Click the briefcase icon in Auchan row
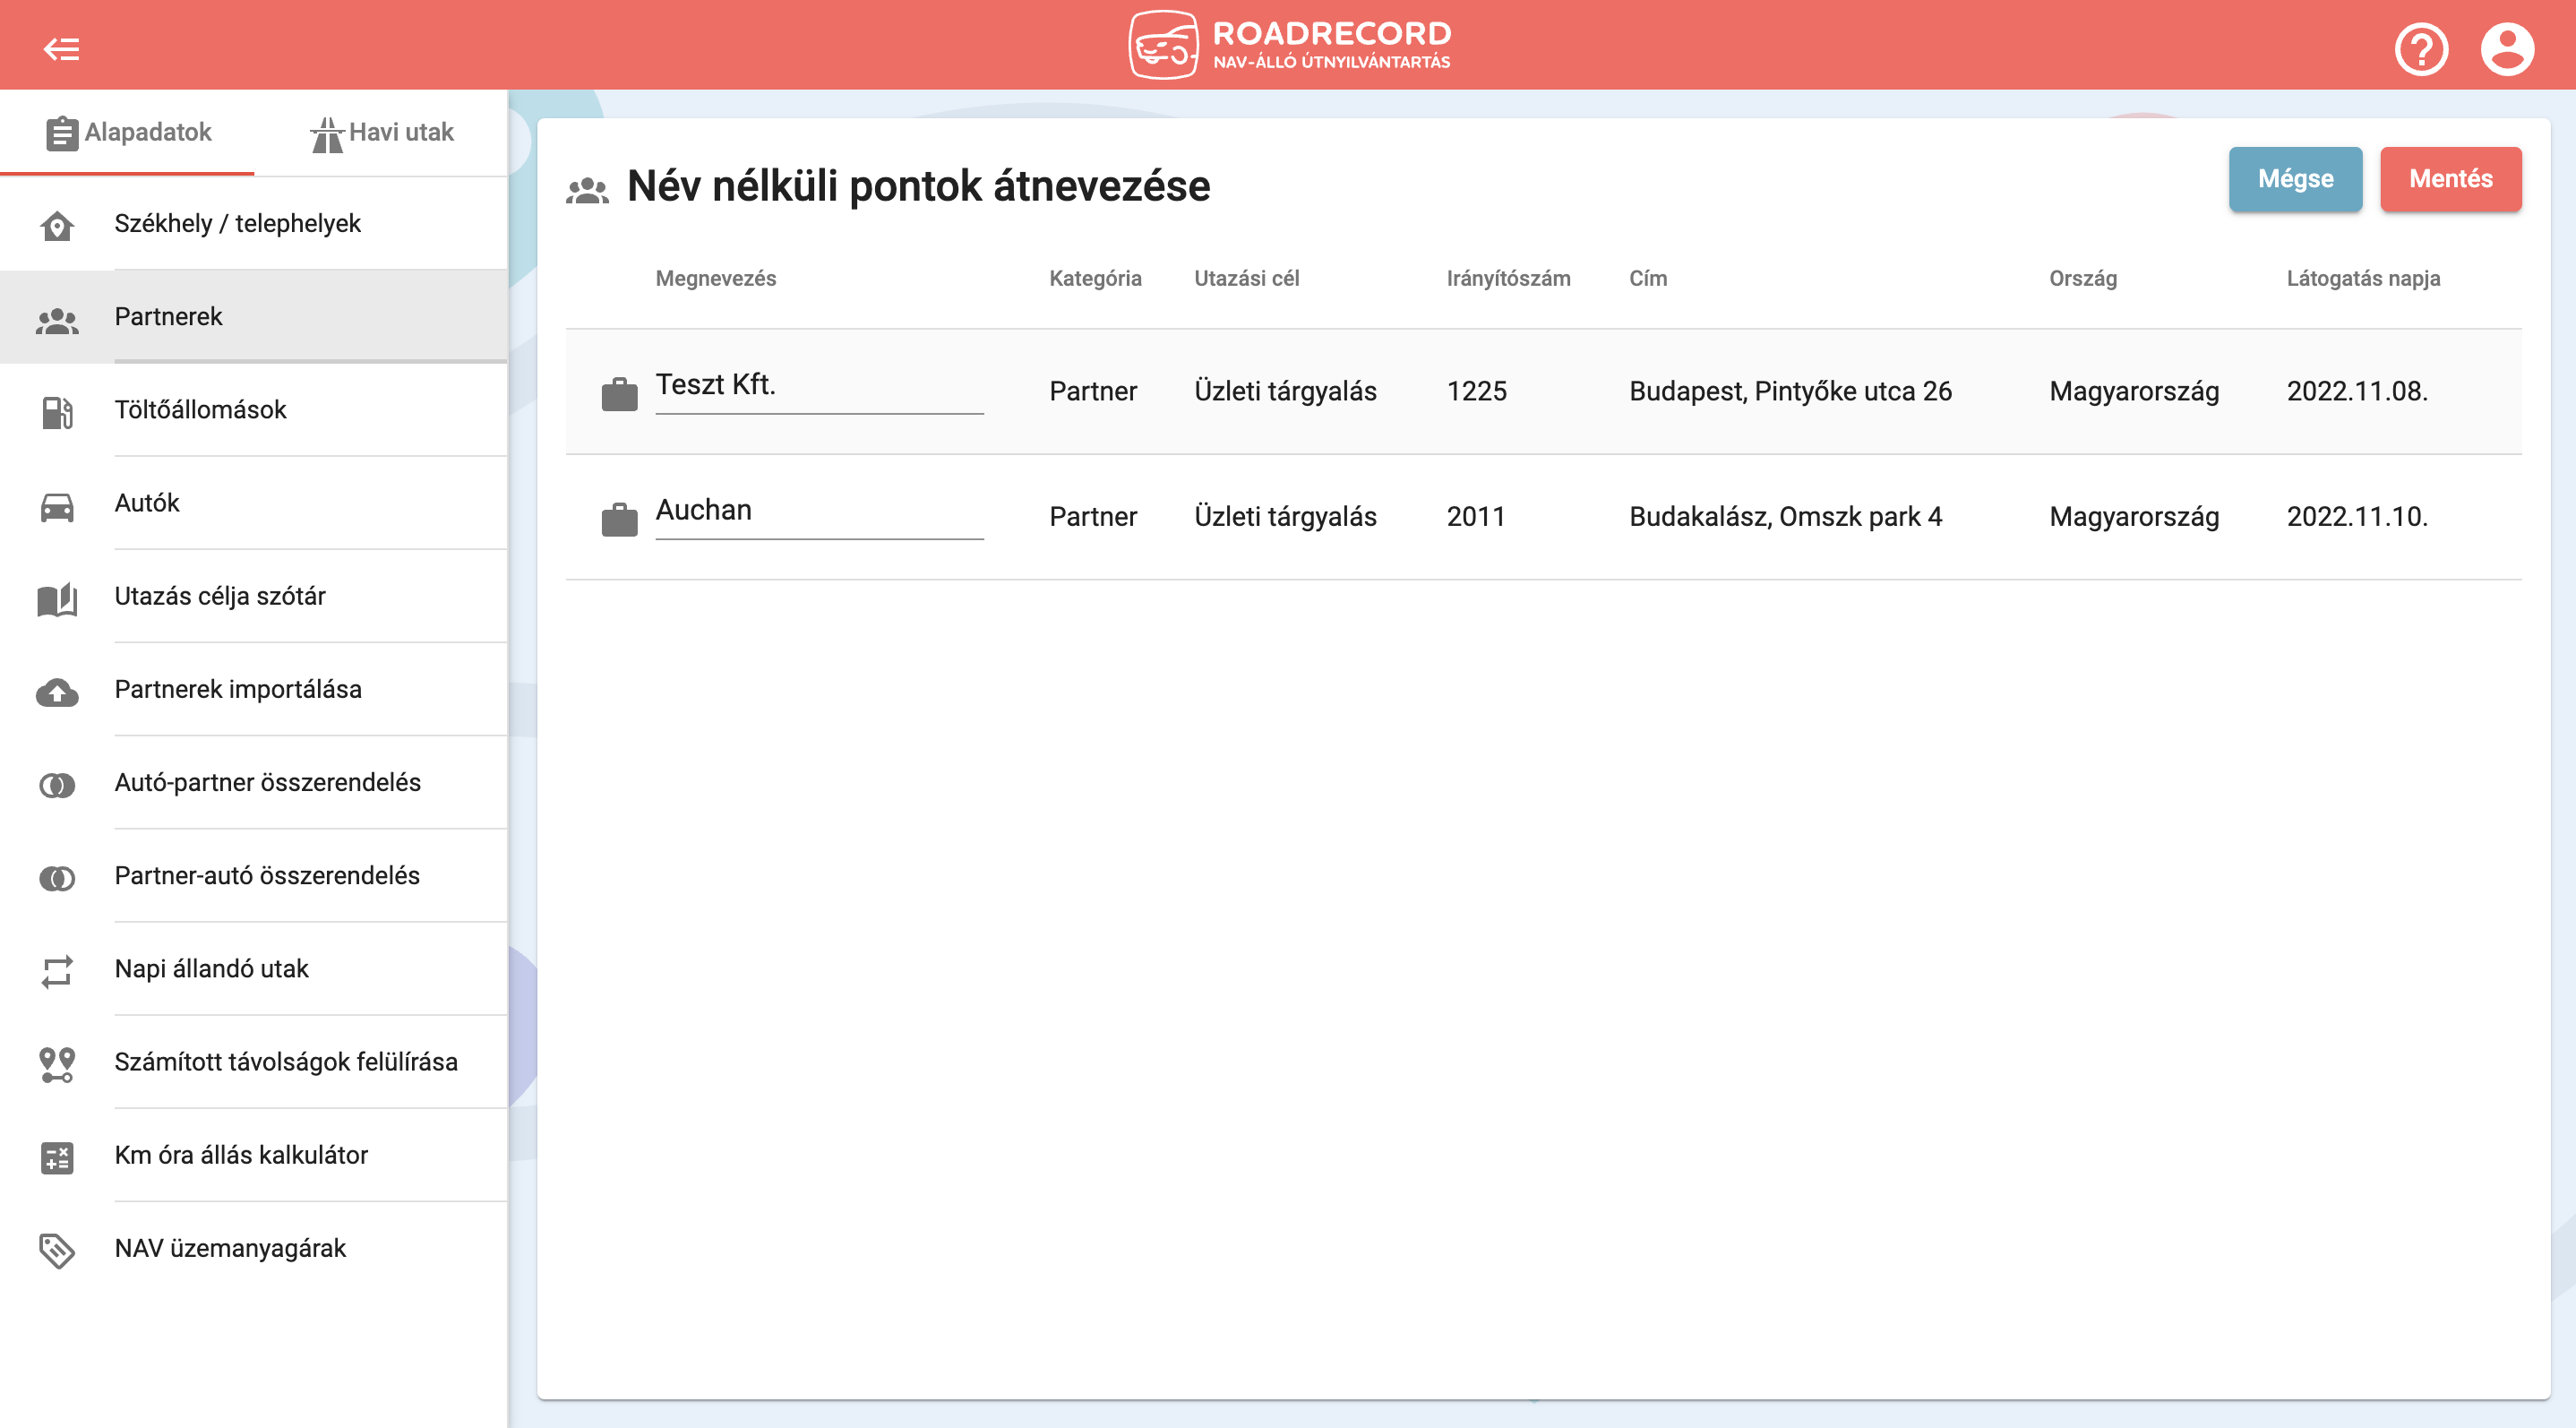Viewport: 2576px width, 1428px height. pyautogui.click(x=619, y=518)
